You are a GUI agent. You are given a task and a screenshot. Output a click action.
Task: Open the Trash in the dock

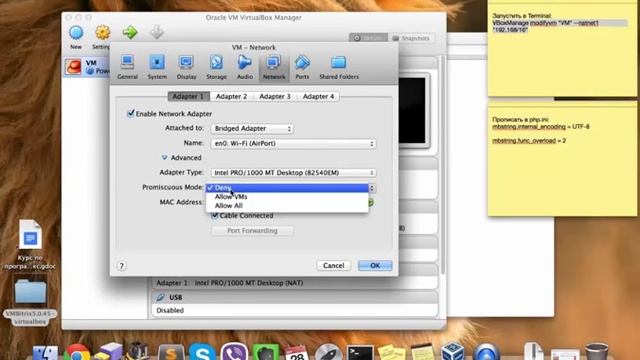(596, 352)
